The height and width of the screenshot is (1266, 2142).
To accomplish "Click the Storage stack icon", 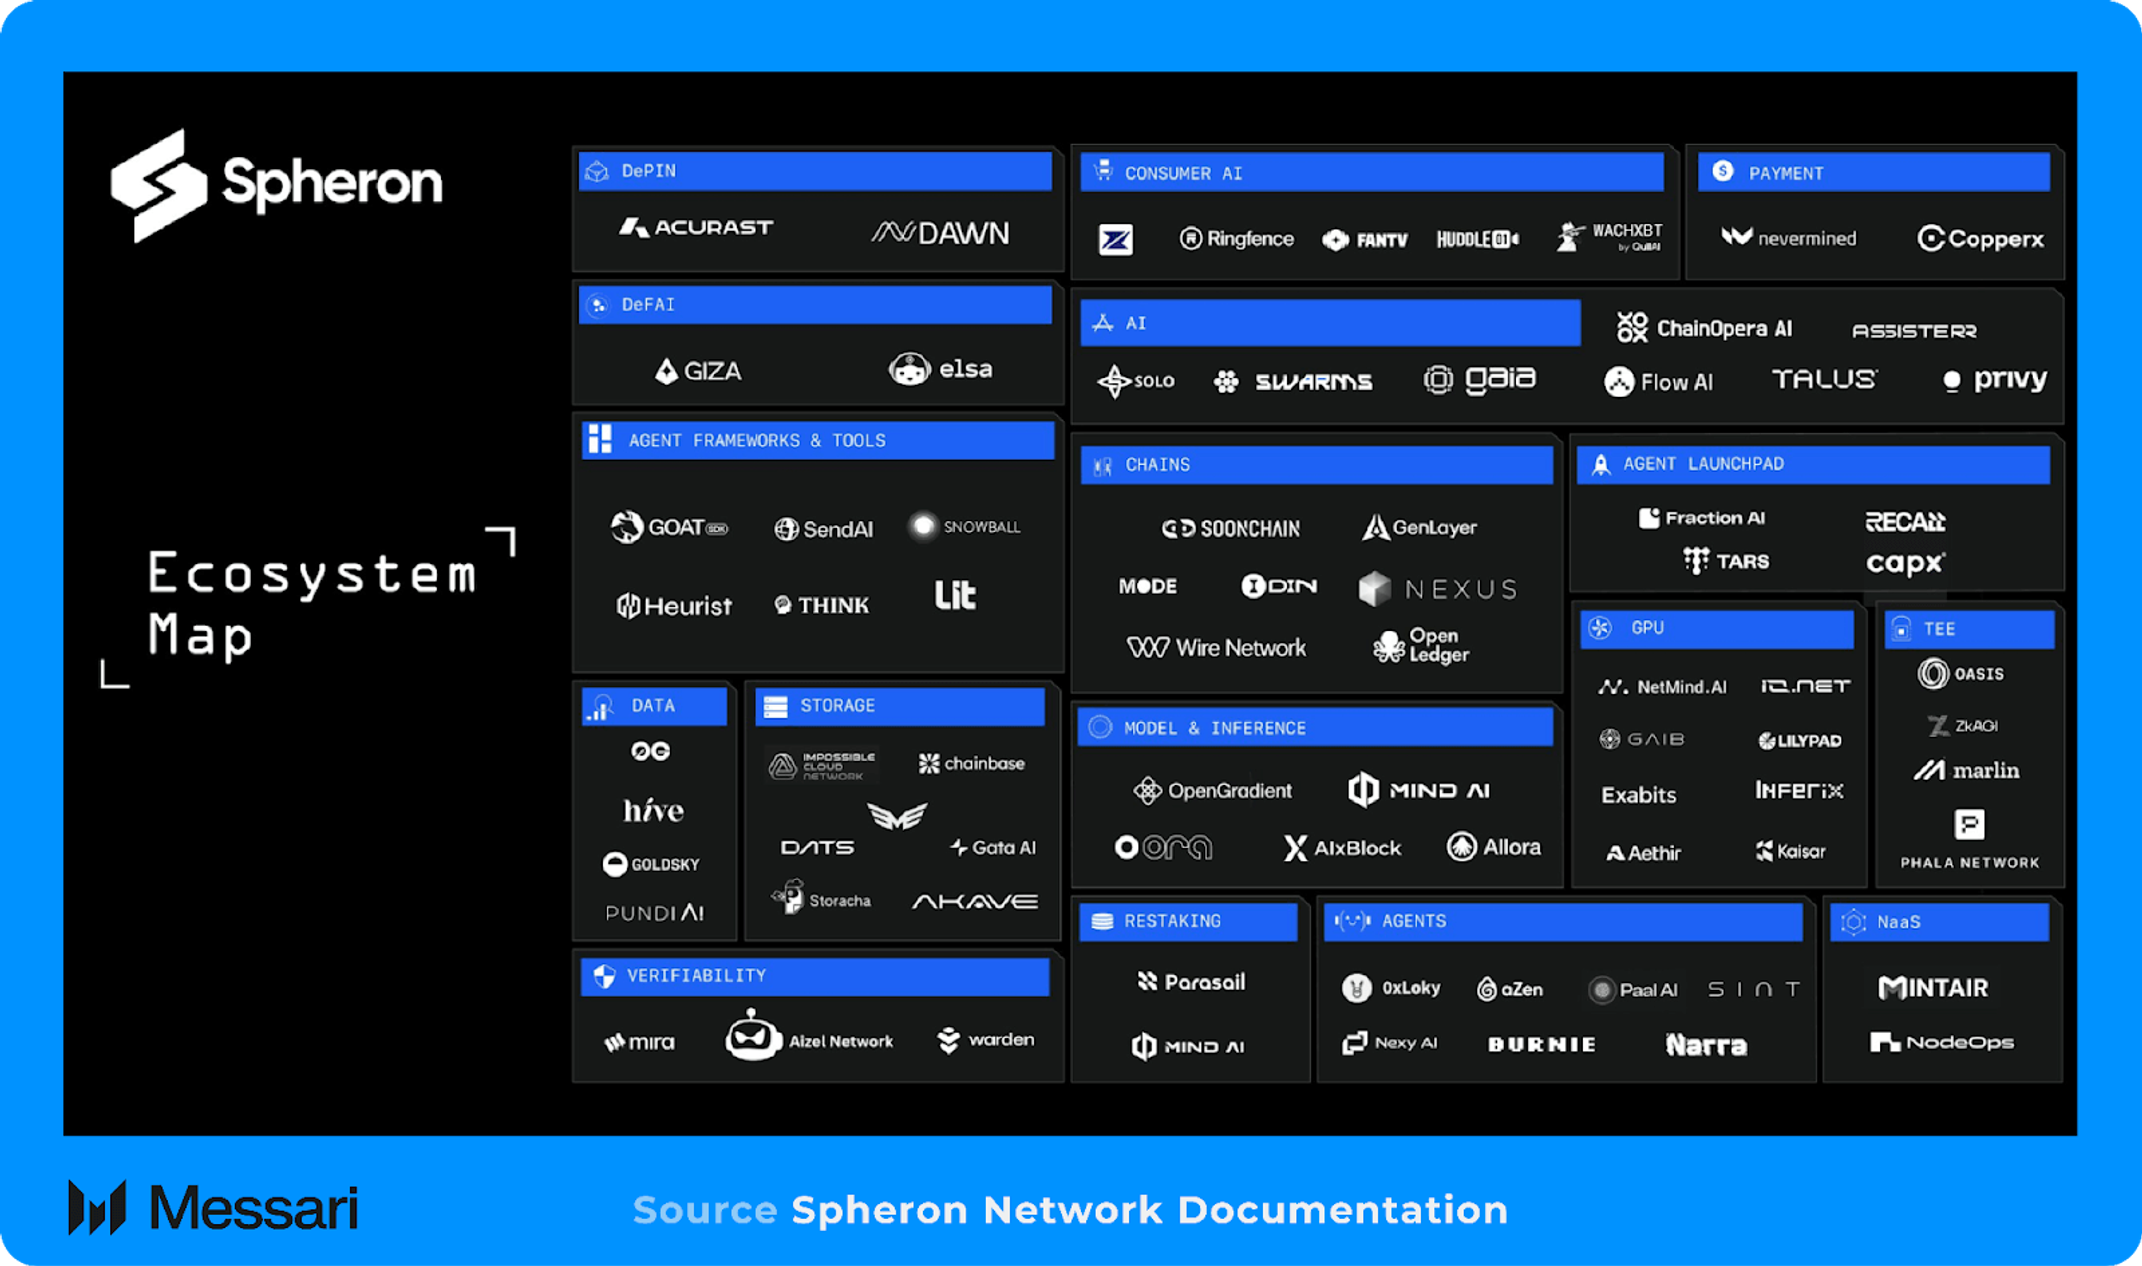I will (x=776, y=706).
